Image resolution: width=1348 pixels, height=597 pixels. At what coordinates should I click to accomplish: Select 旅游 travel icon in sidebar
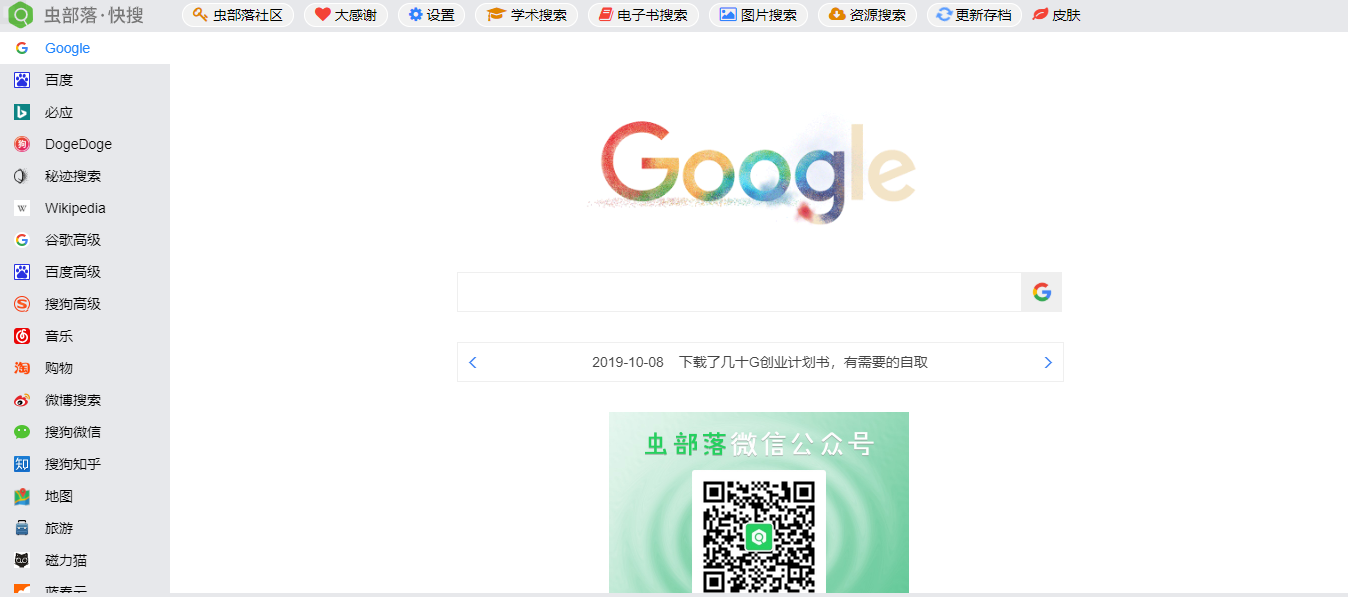pyautogui.click(x=22, y=528)
